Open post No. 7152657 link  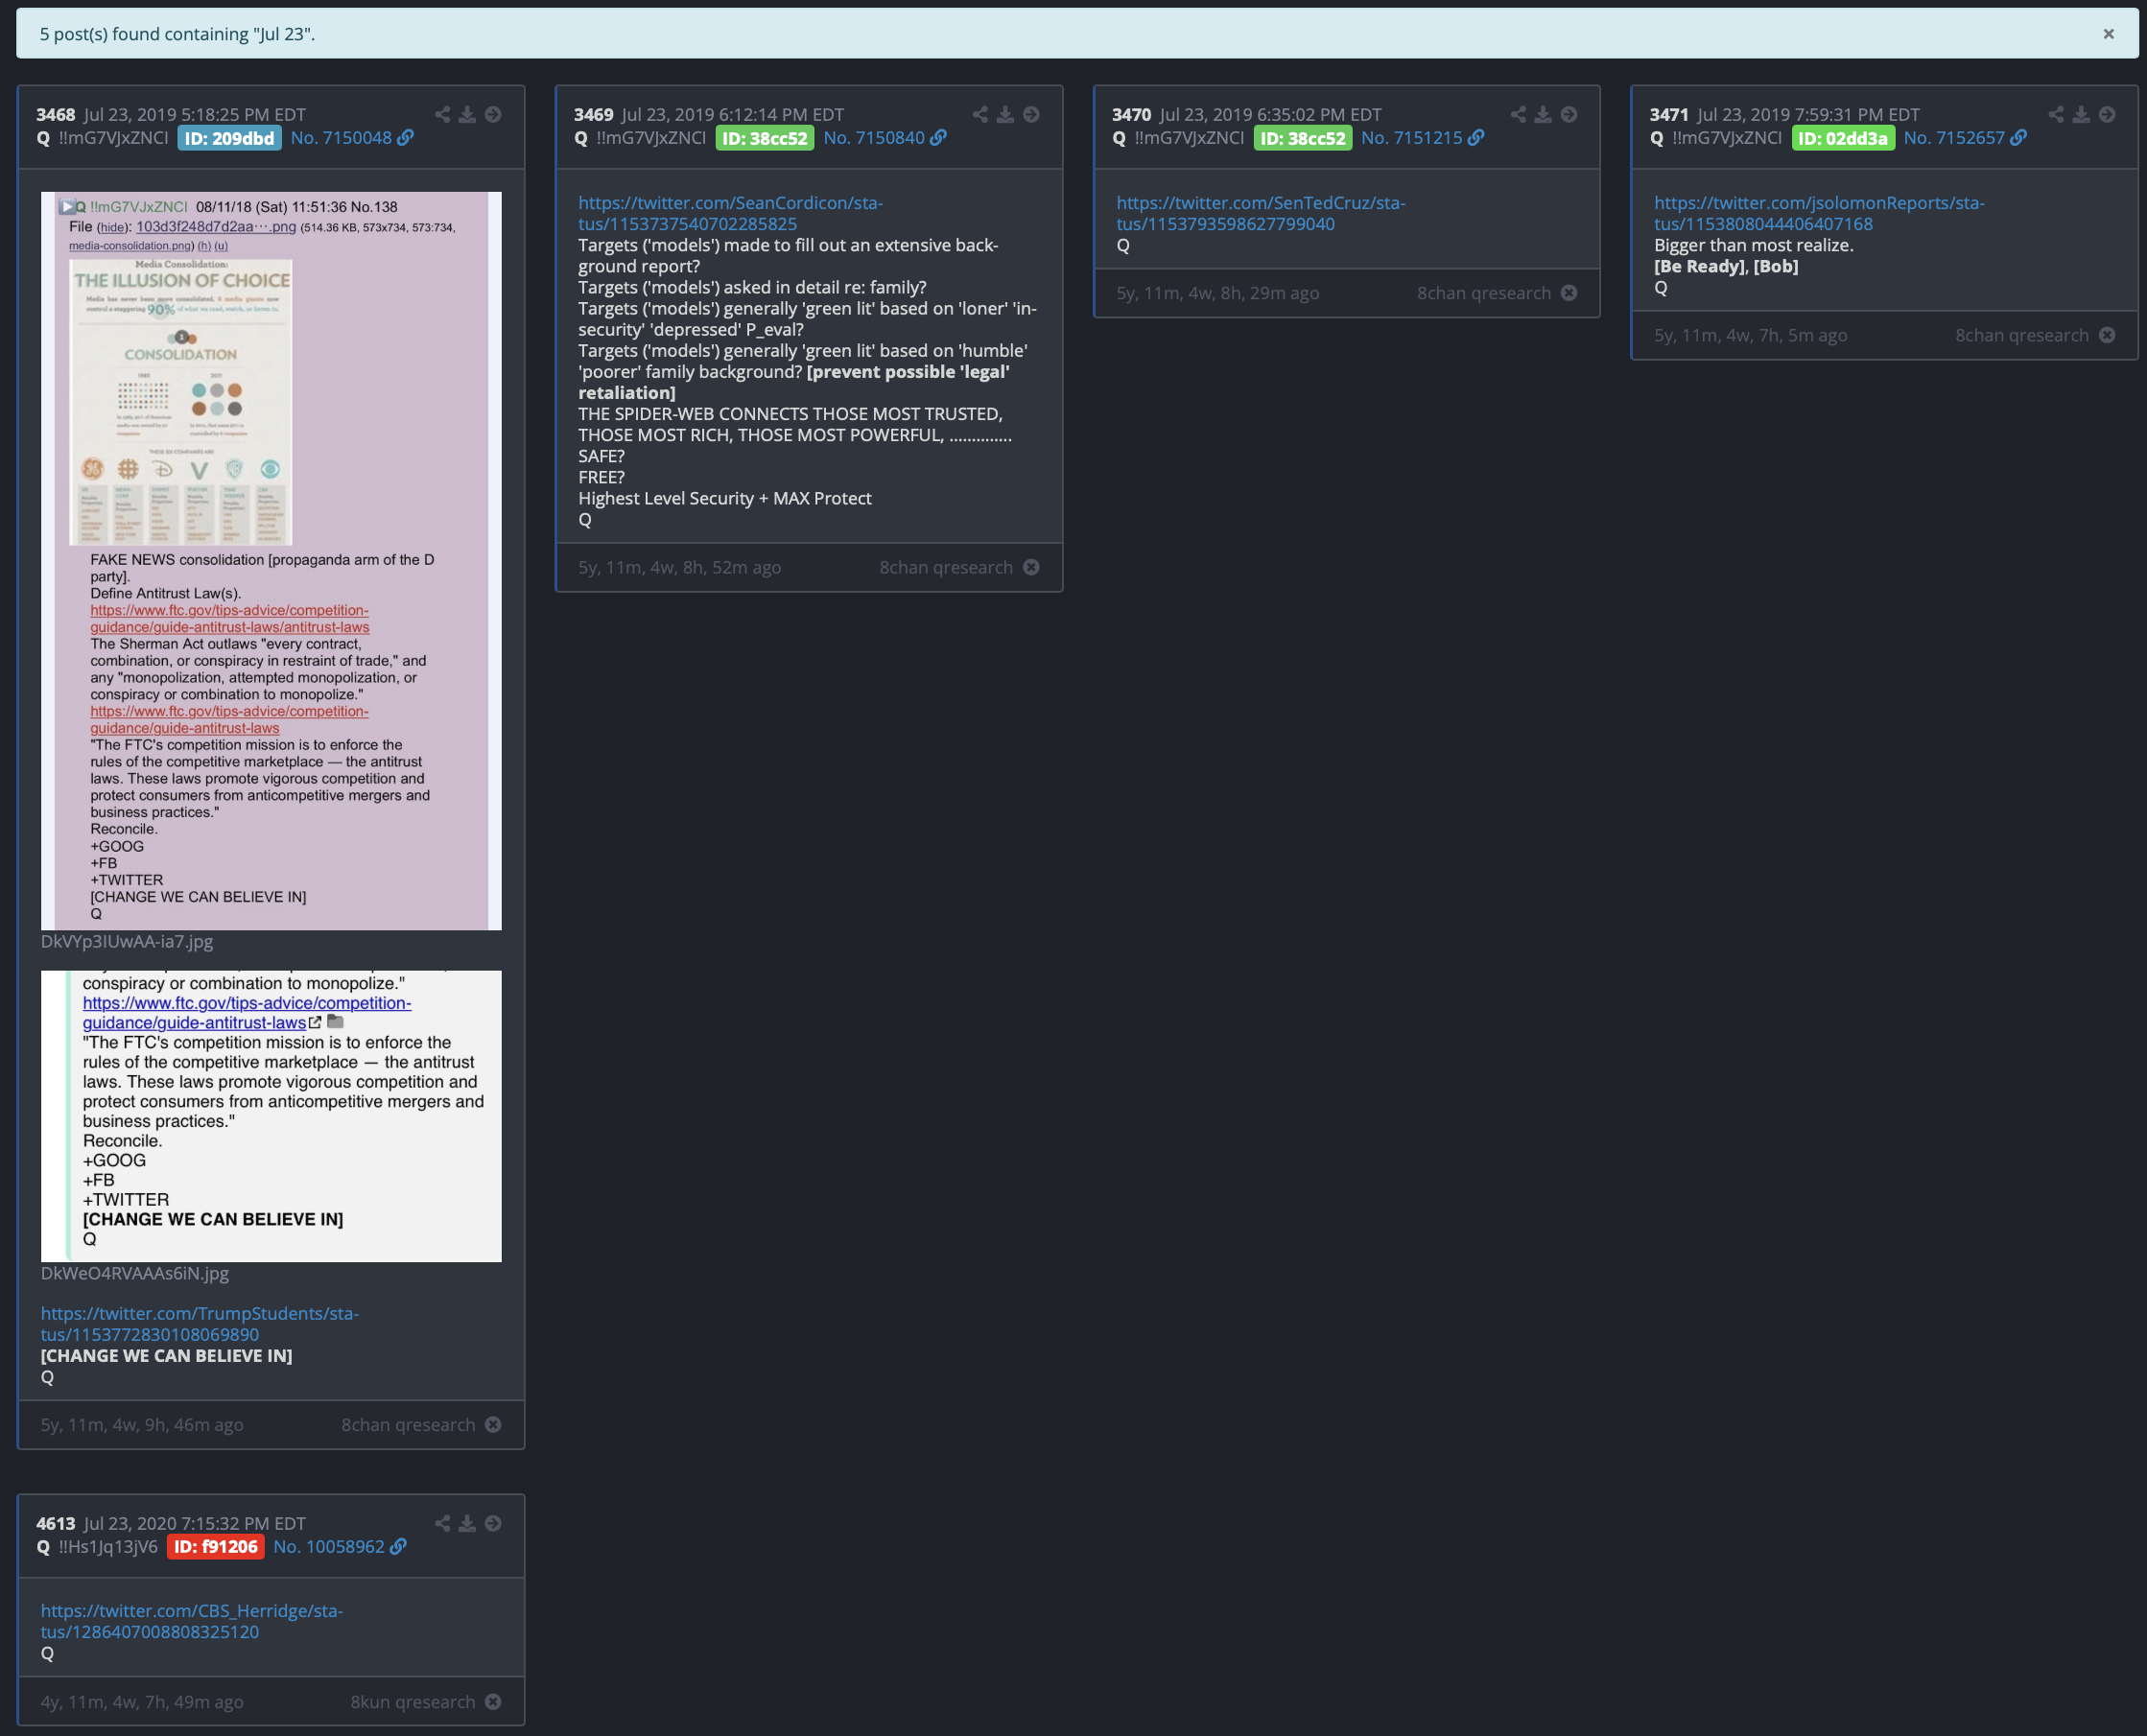(x=1954, y=138)
